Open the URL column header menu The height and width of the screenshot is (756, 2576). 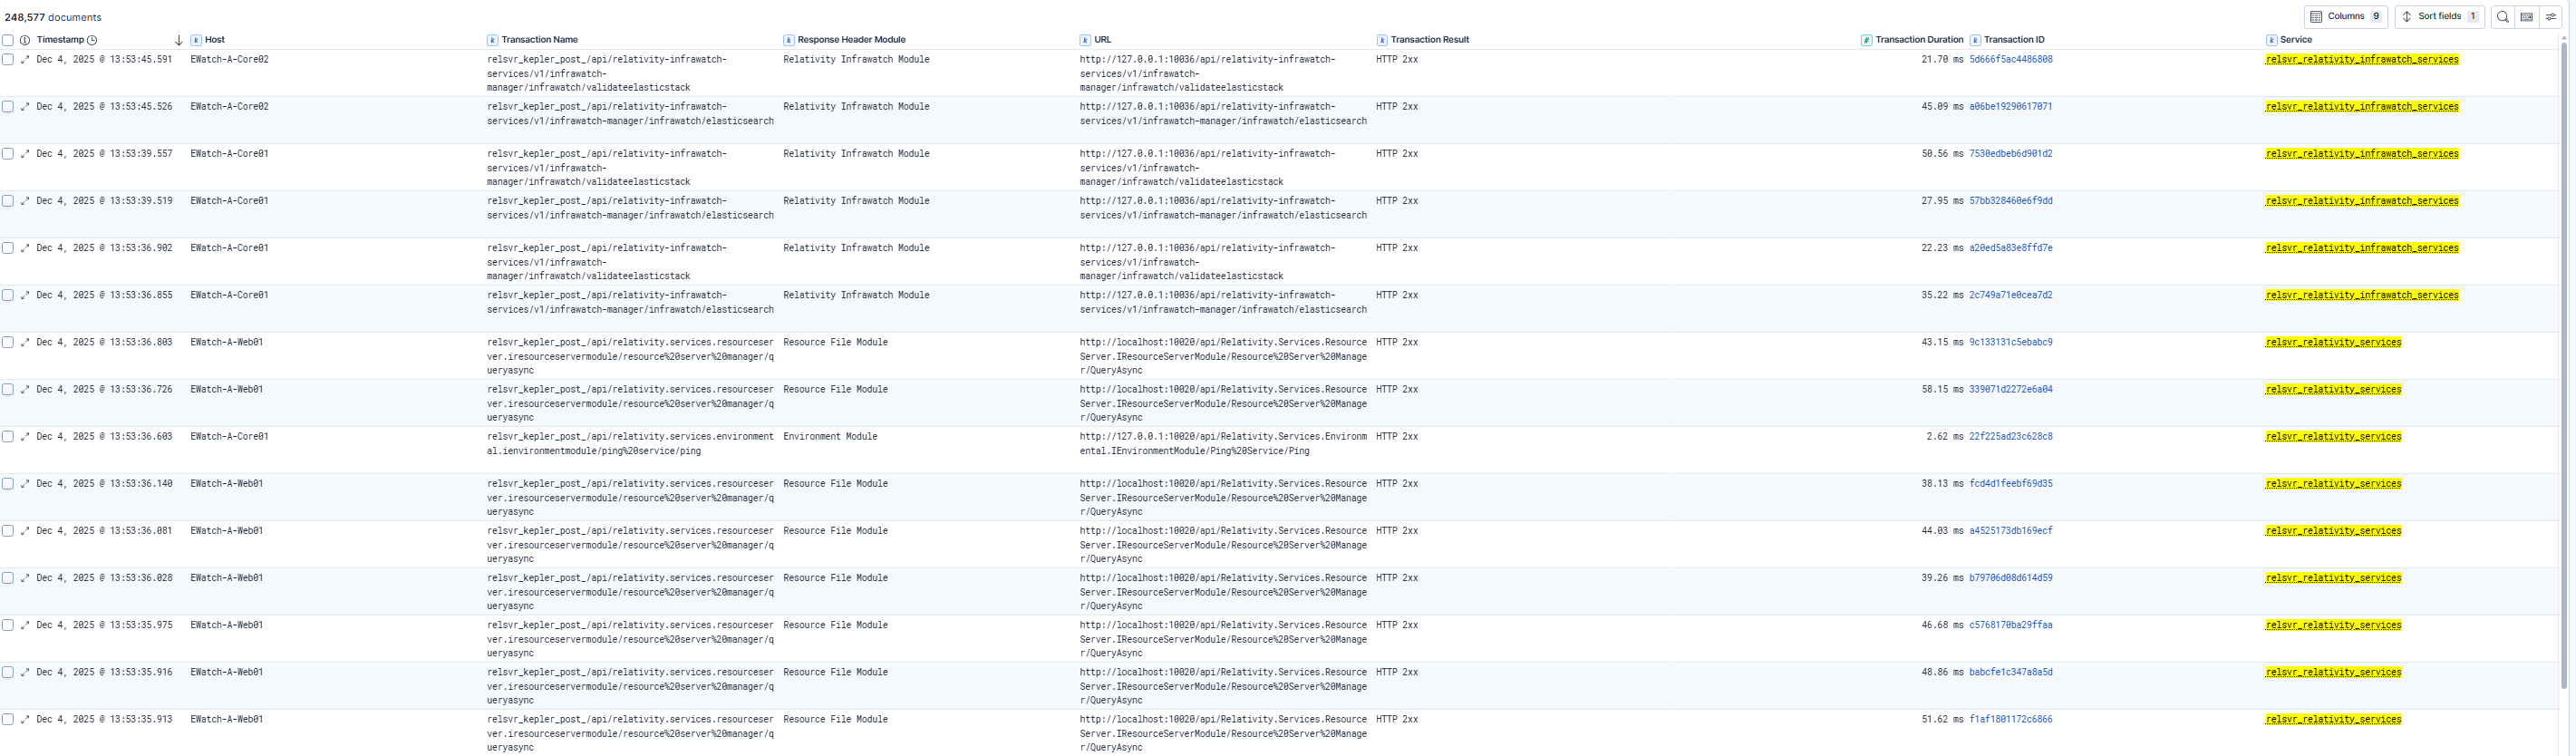tap(1103, 40)
